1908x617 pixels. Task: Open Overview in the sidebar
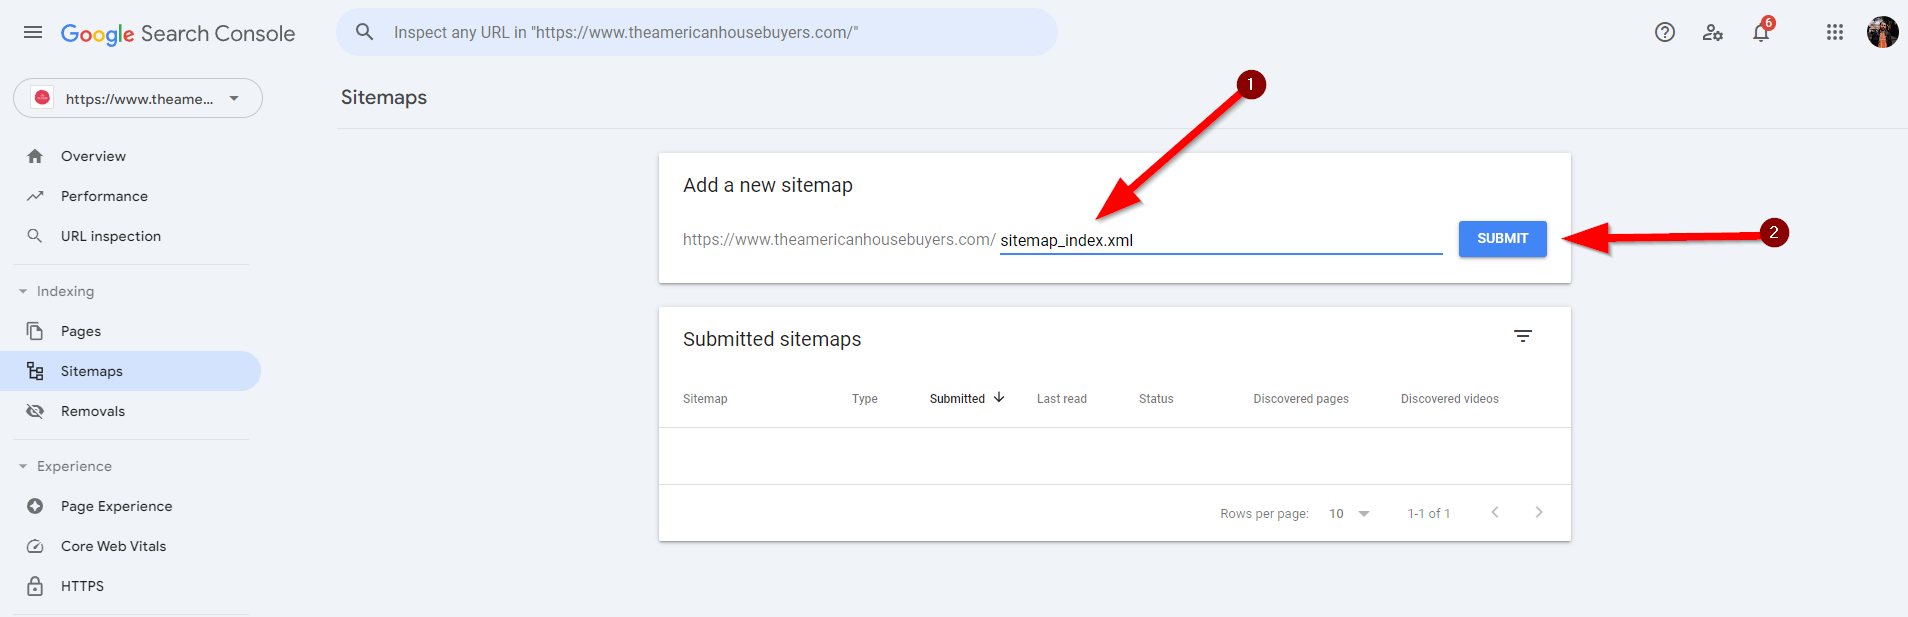coord(130,156)
